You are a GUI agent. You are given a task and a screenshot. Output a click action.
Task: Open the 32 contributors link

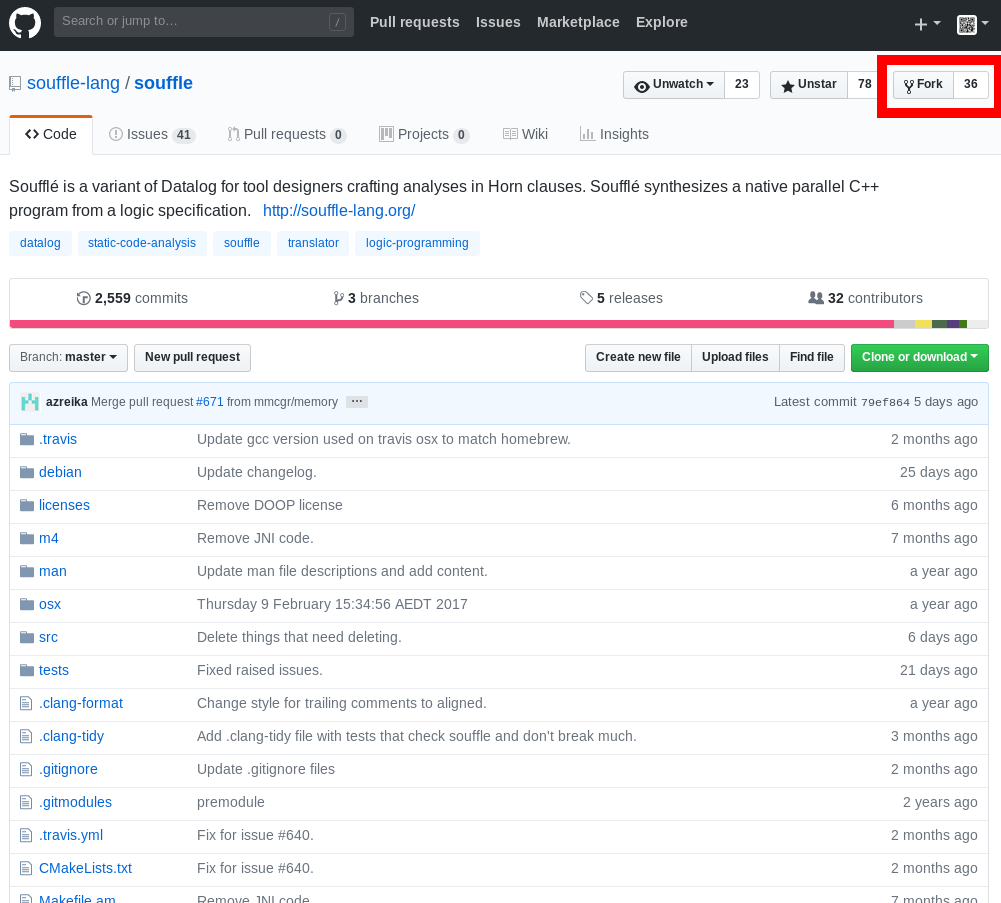click(x=866, y=298)
